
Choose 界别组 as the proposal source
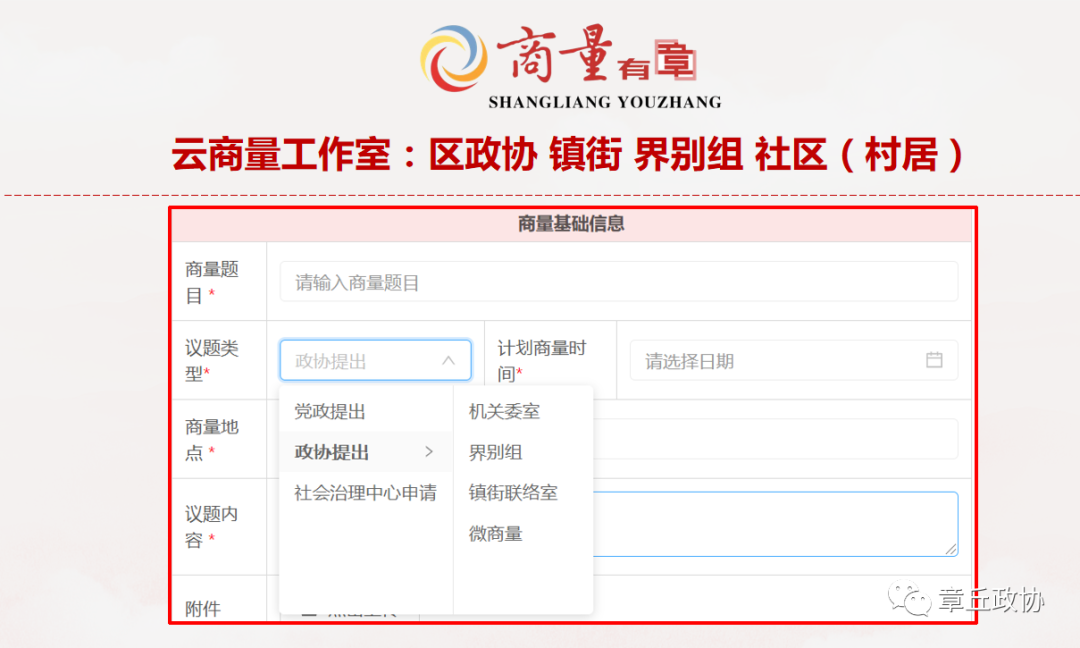(x=497, y=452)
